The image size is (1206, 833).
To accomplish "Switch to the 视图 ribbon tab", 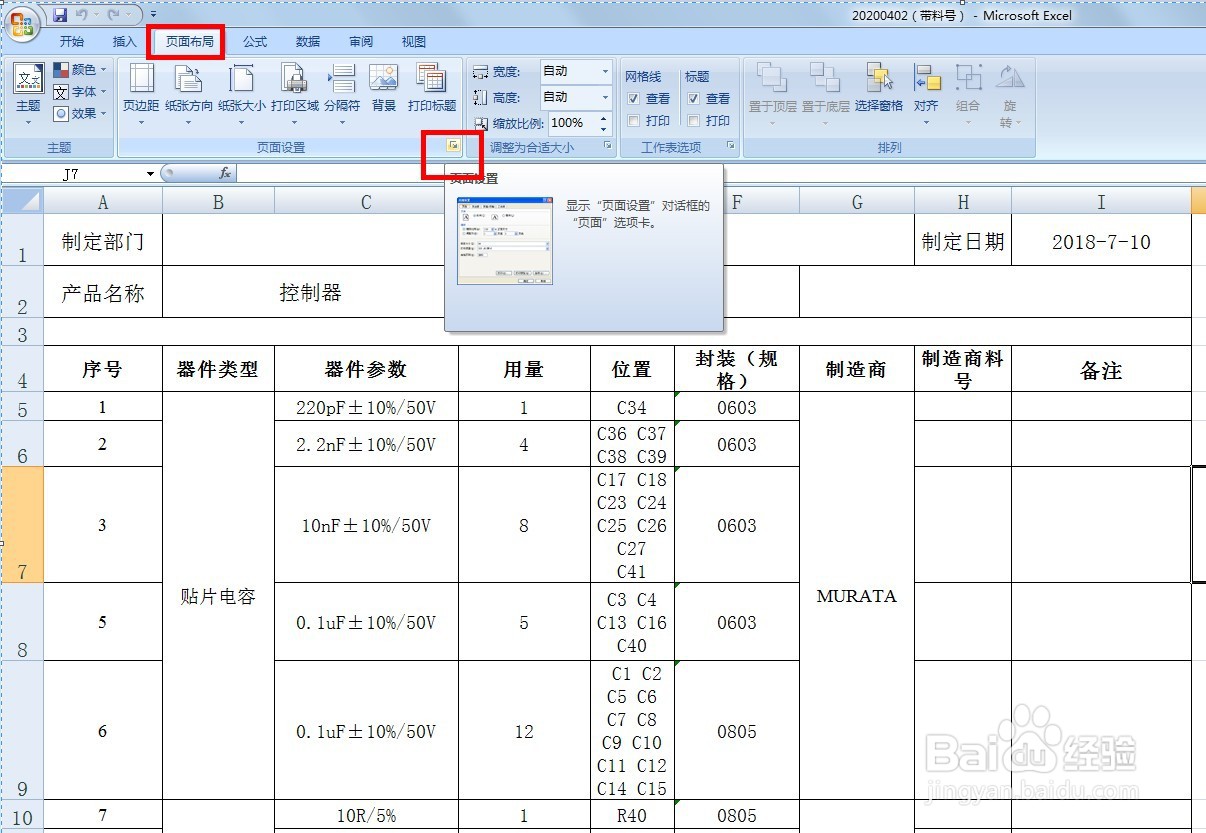I will (413, 41).
